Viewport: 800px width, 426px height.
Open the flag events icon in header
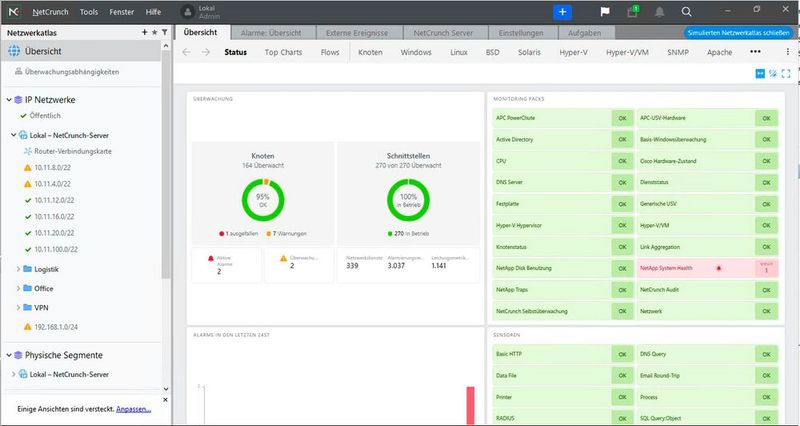604,12
